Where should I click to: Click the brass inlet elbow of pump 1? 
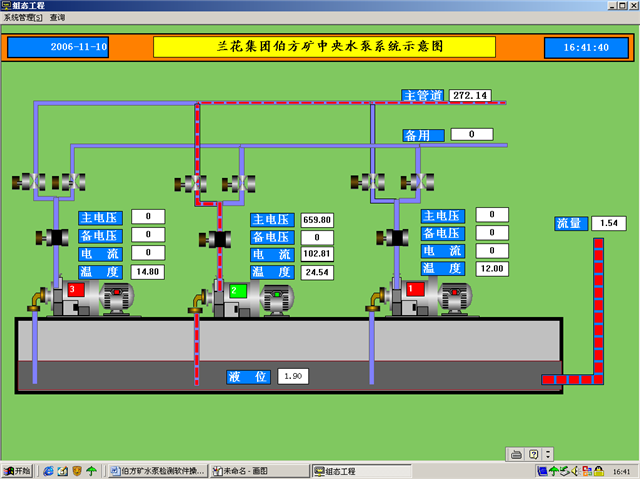click(x=375, y=301)
